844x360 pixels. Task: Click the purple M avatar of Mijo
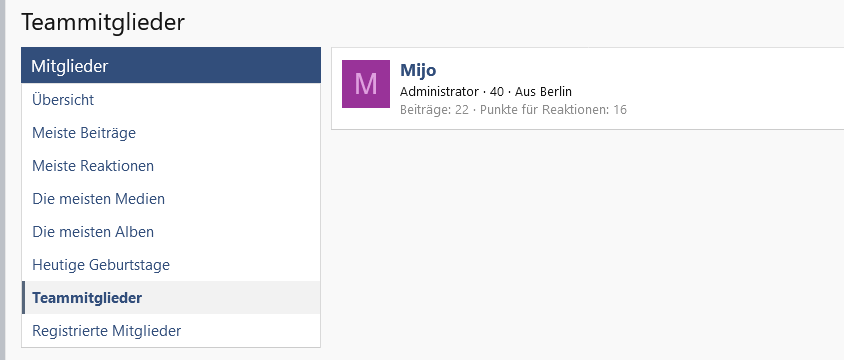[366, 84]
